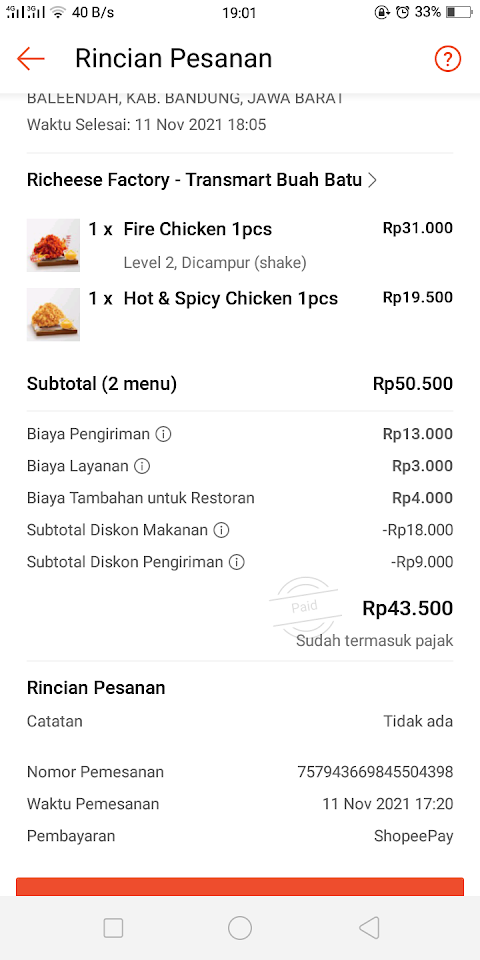Tap Hot & Spicy Chicken 1pcs item
The image size is (480, 960).
[231, 299]
